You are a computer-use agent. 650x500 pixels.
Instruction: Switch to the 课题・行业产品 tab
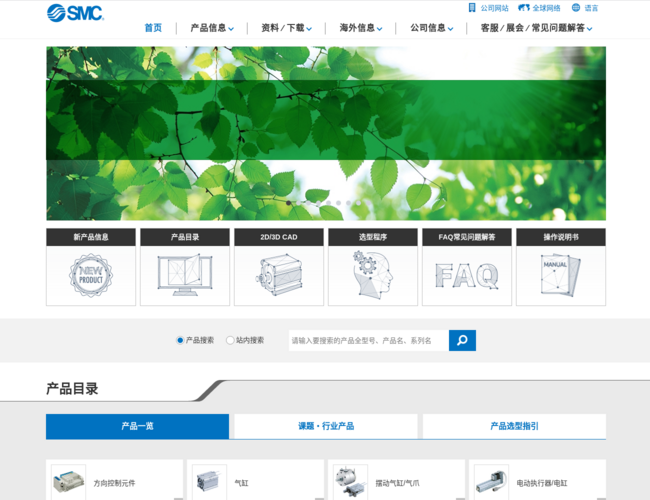326,426
